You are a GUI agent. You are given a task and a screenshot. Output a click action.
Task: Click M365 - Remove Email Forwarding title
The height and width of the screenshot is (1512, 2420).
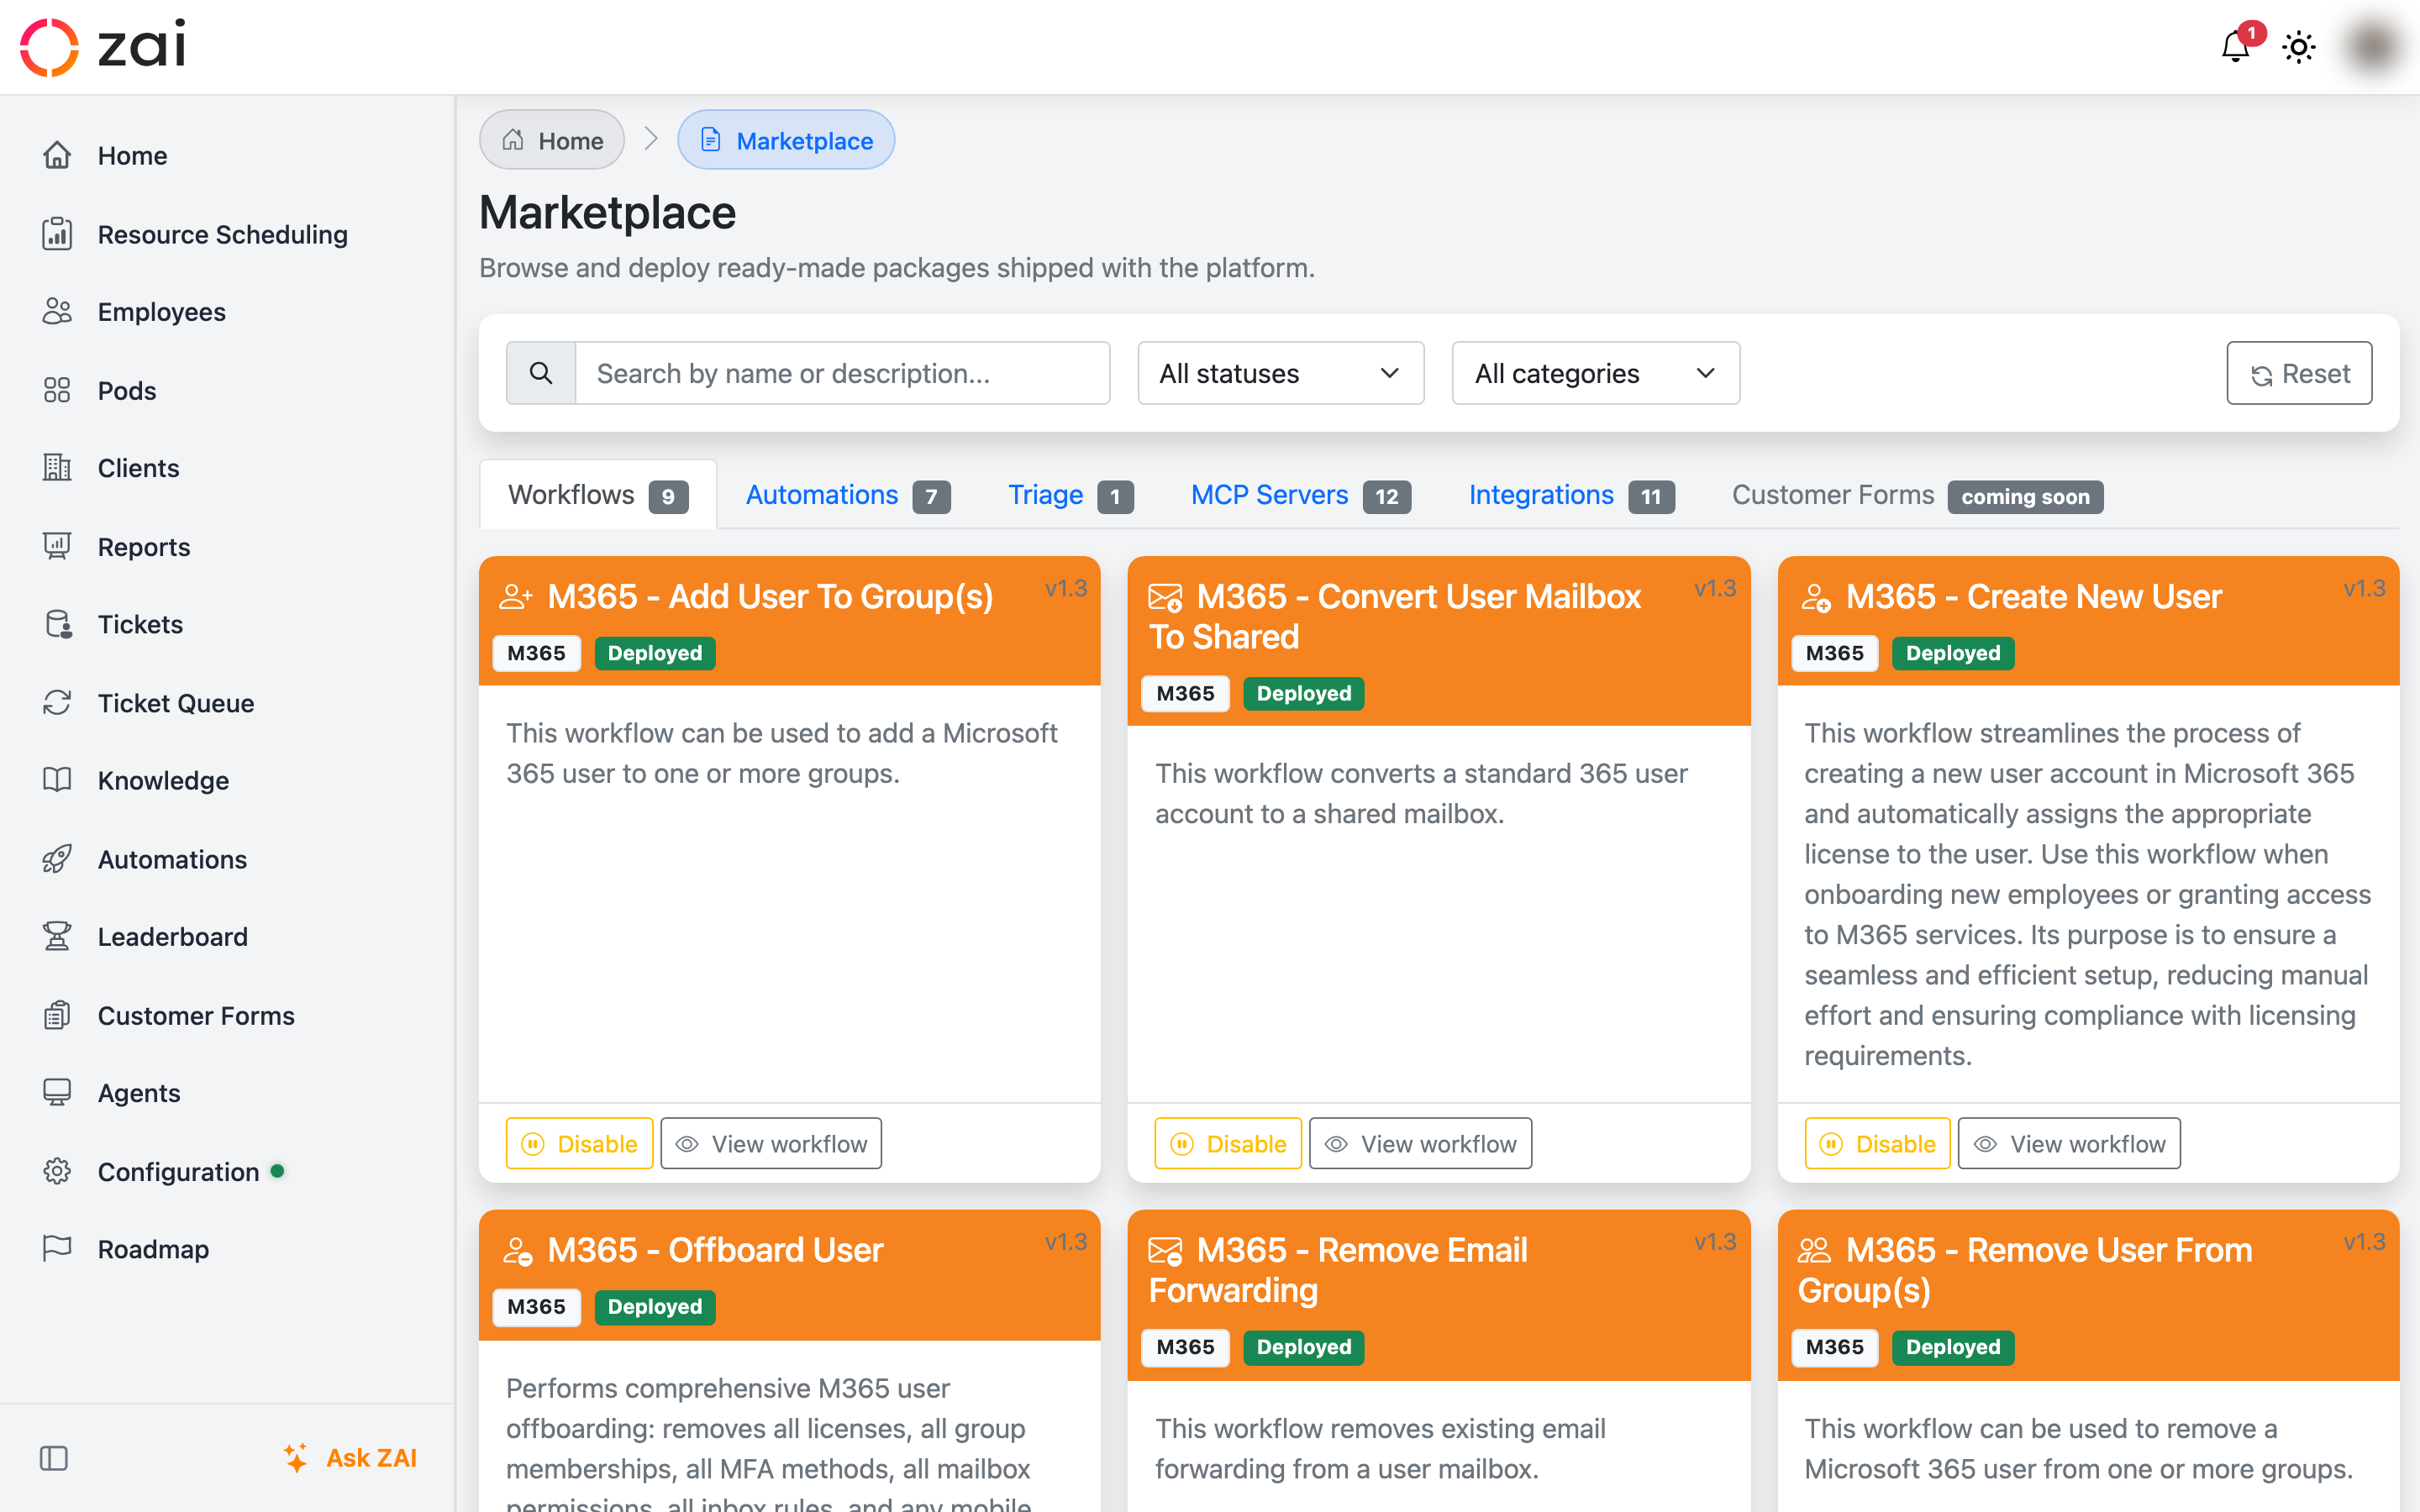pyautogui.click(x=1339, y=1270)
